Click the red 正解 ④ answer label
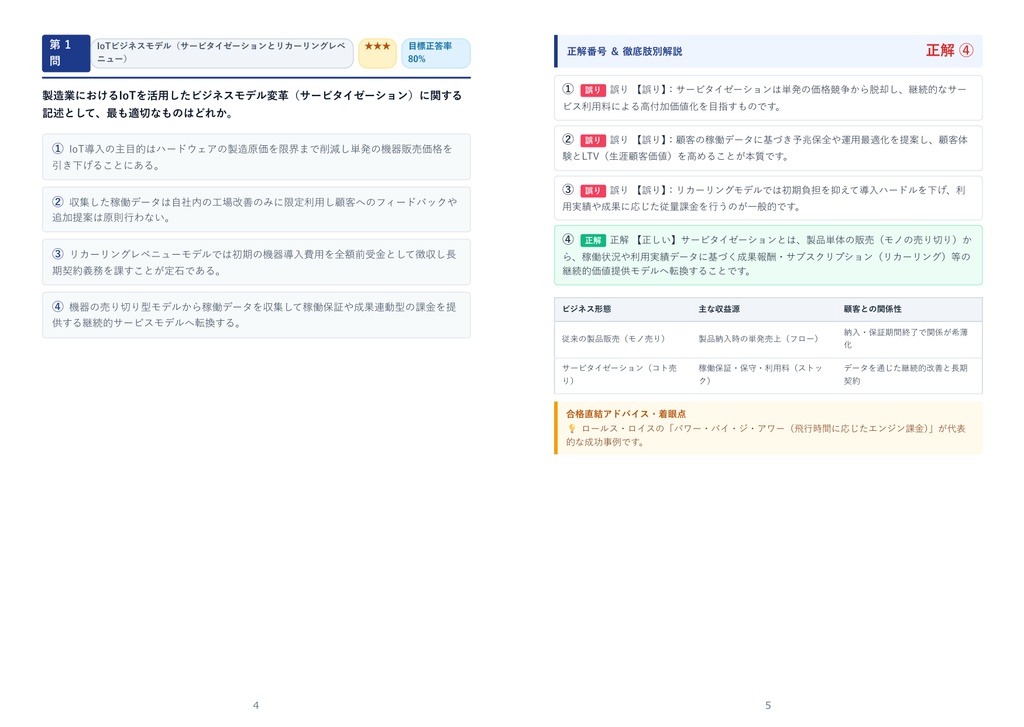This screenshot has width=1024, height=727. 950,50
